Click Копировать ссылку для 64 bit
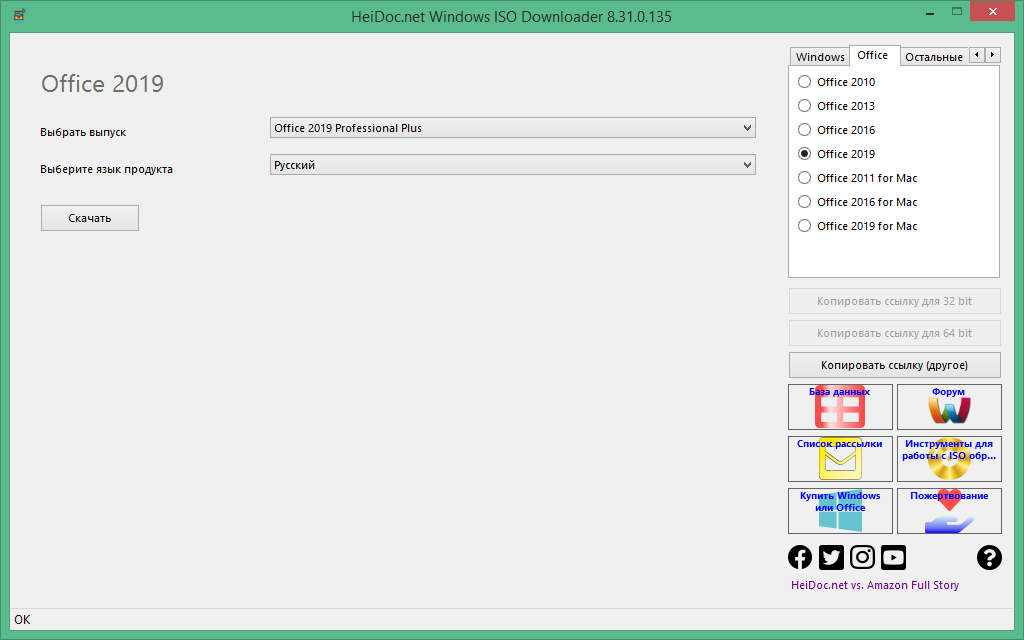Screen dimensions: 1024x640 [894, 333]
